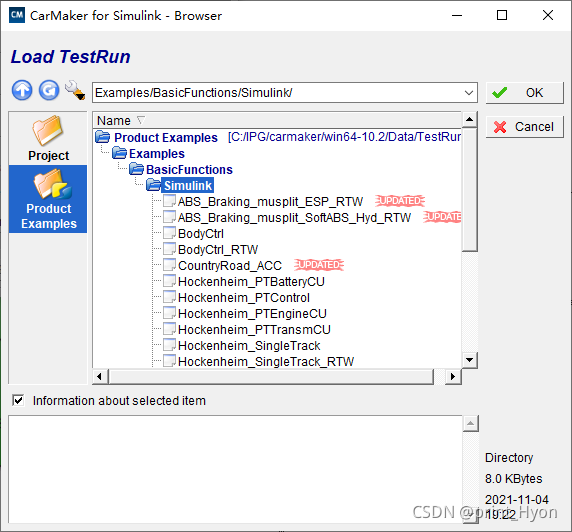Image resolution: width=572 pixels, height=532 pixels.
Task: Select the BodyCtrl test run
Action: click(201, 234)
